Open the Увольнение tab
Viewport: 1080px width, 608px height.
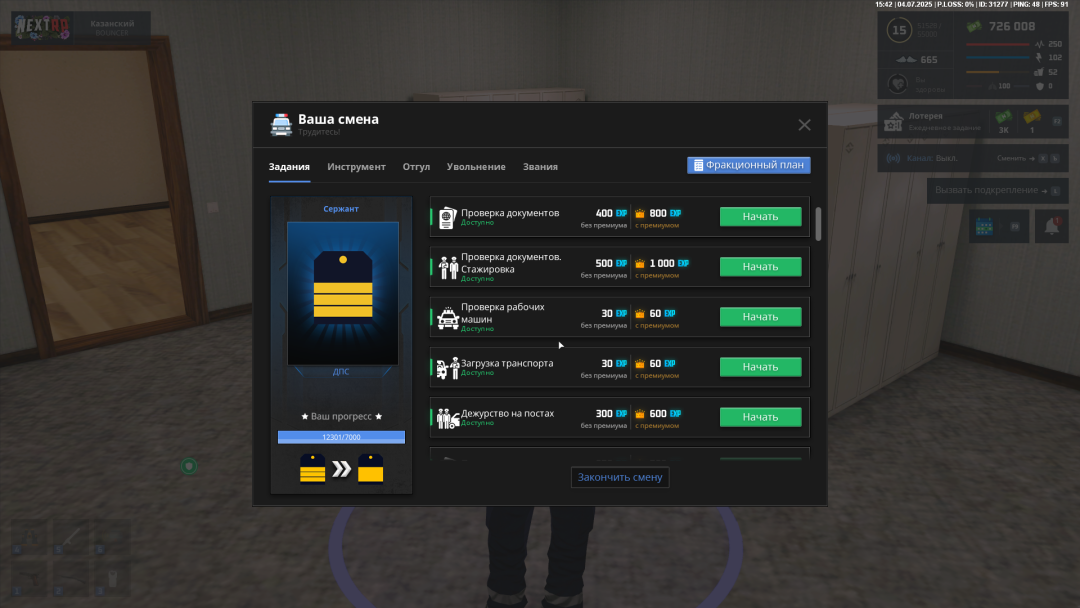pos(476,167)
